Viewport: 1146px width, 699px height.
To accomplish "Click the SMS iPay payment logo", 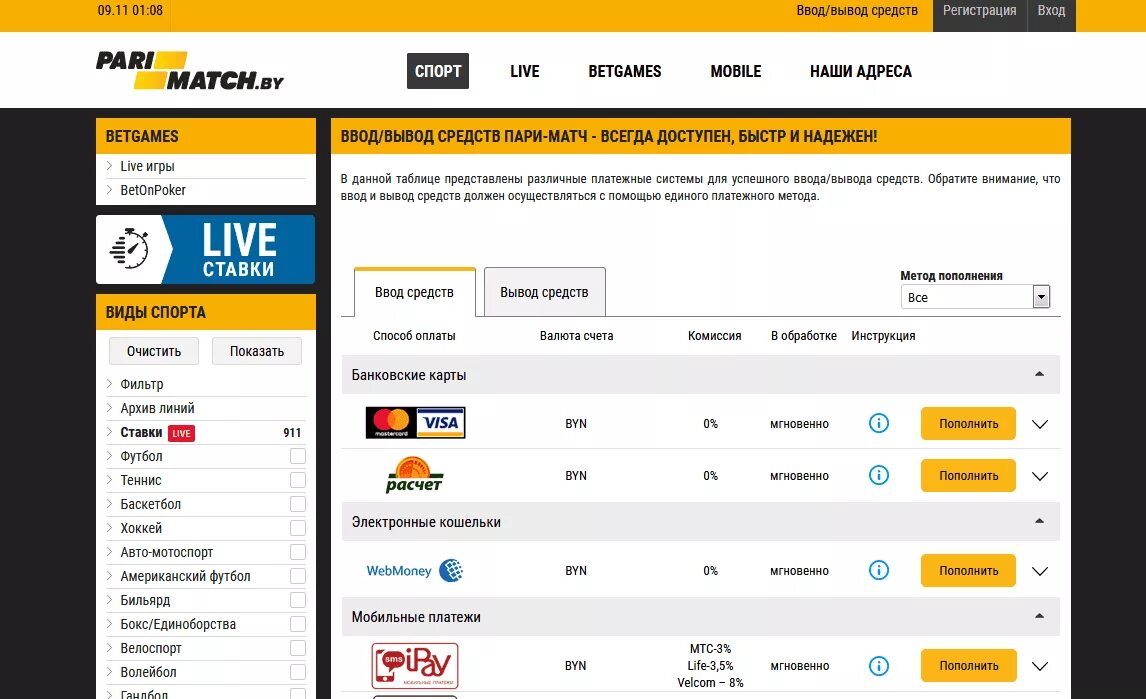I will tap(414, 665).
